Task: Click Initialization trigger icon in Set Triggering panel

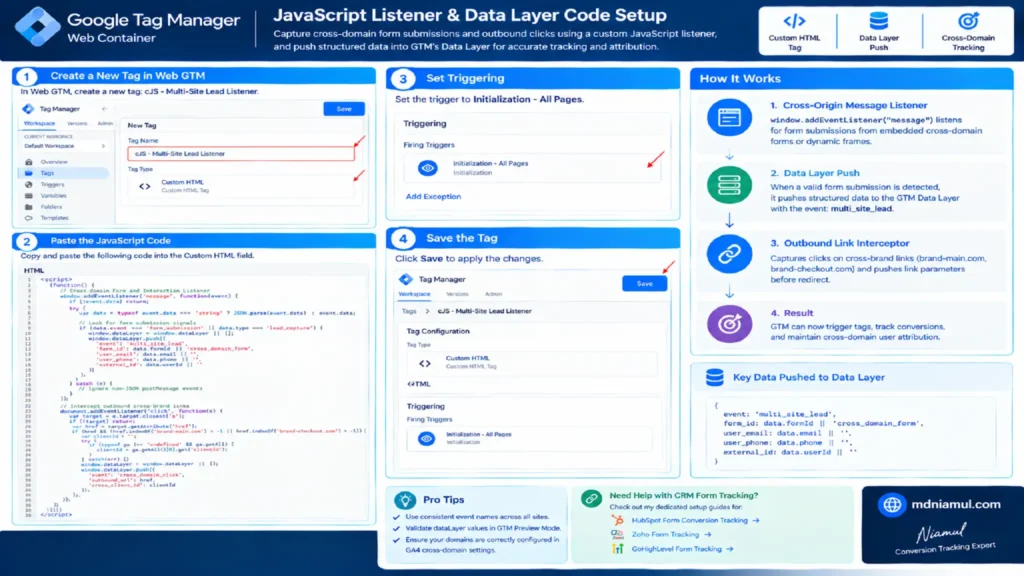Action: coord(428,168)
